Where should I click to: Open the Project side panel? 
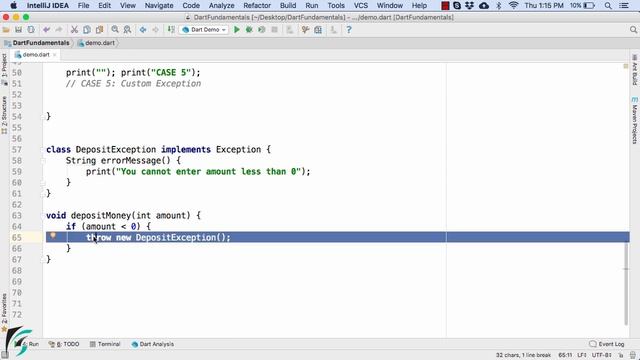(4, 69)
